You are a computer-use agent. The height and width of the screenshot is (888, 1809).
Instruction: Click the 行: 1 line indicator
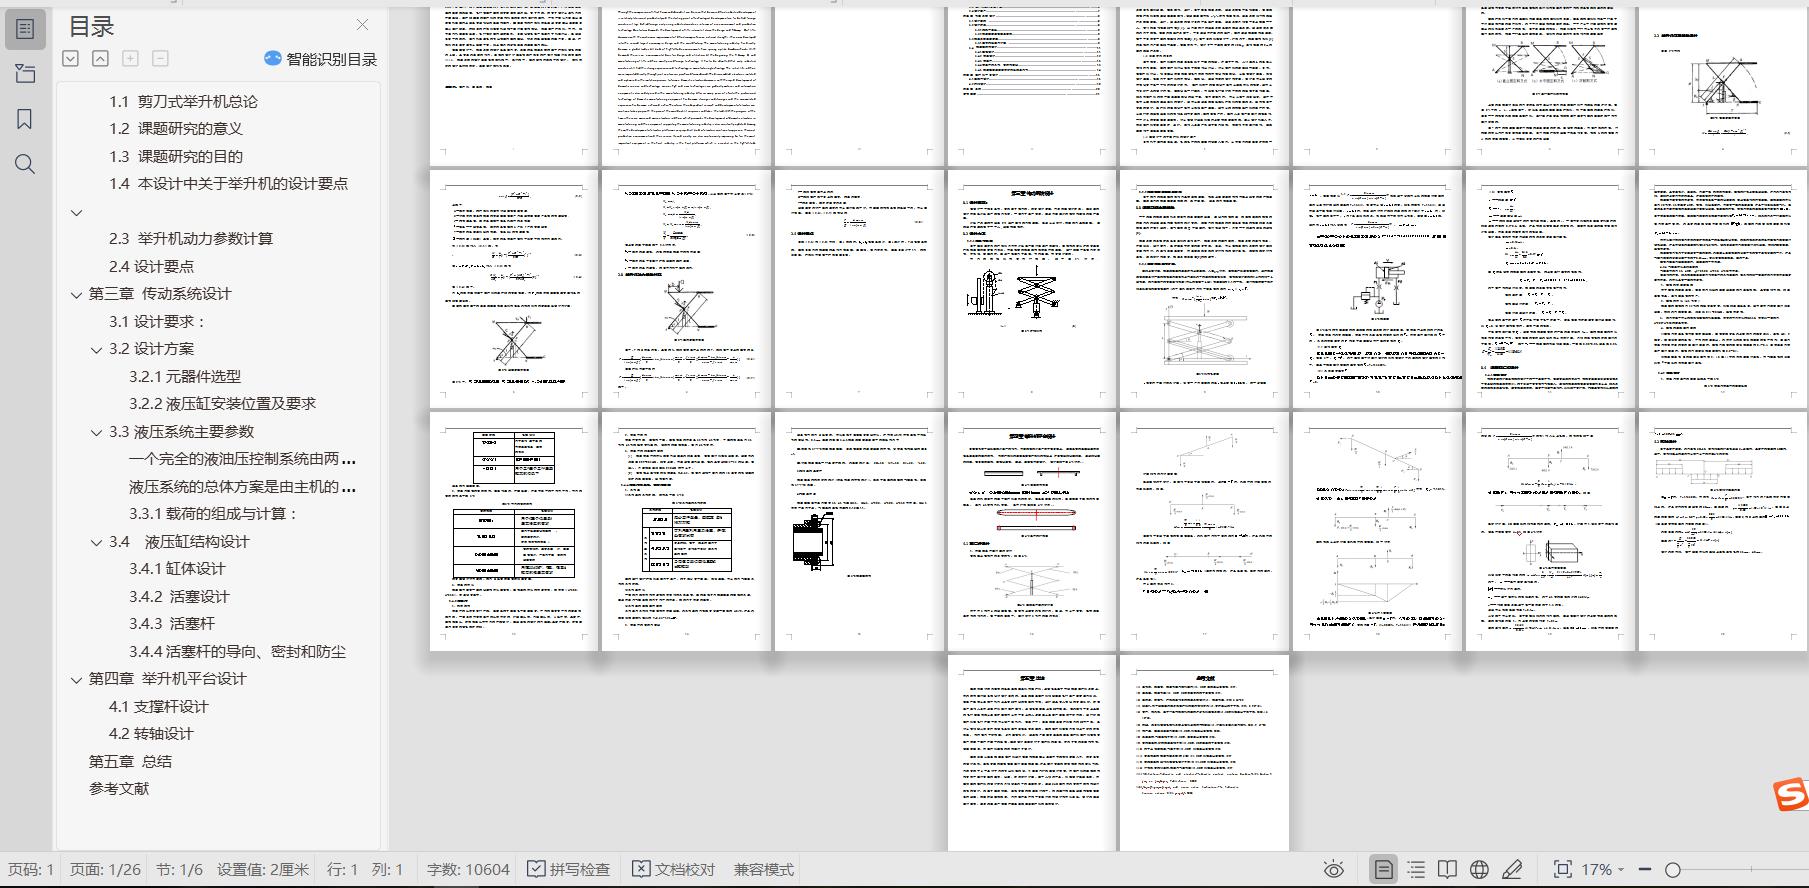[342, 869]
